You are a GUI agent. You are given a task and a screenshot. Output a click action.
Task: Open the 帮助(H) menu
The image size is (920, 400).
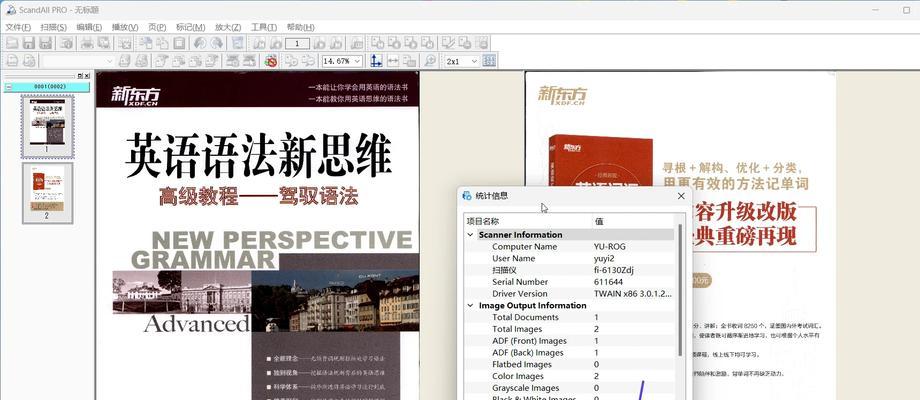click(300, 27)
